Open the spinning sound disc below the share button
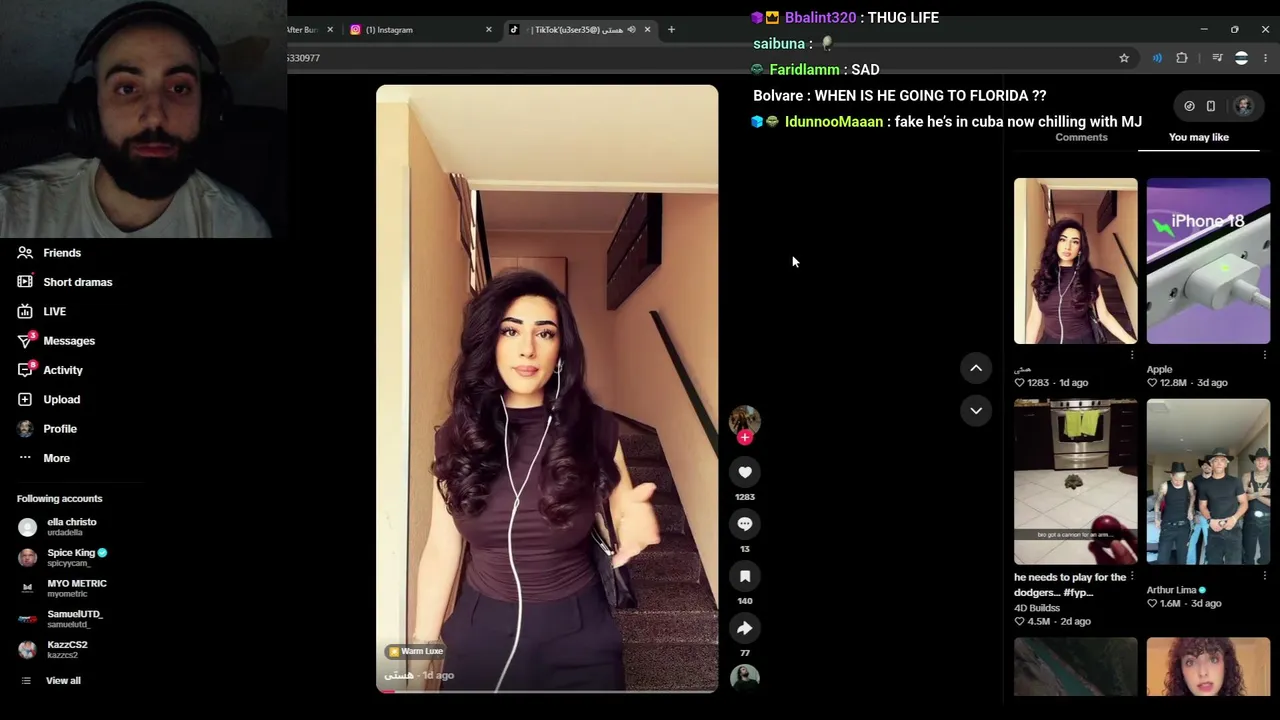 745,678
